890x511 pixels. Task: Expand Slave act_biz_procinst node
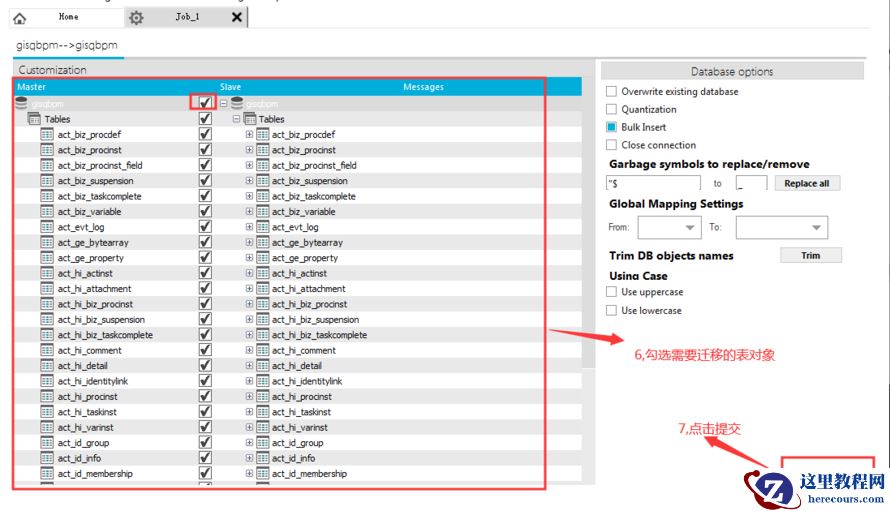coord(249,150)
